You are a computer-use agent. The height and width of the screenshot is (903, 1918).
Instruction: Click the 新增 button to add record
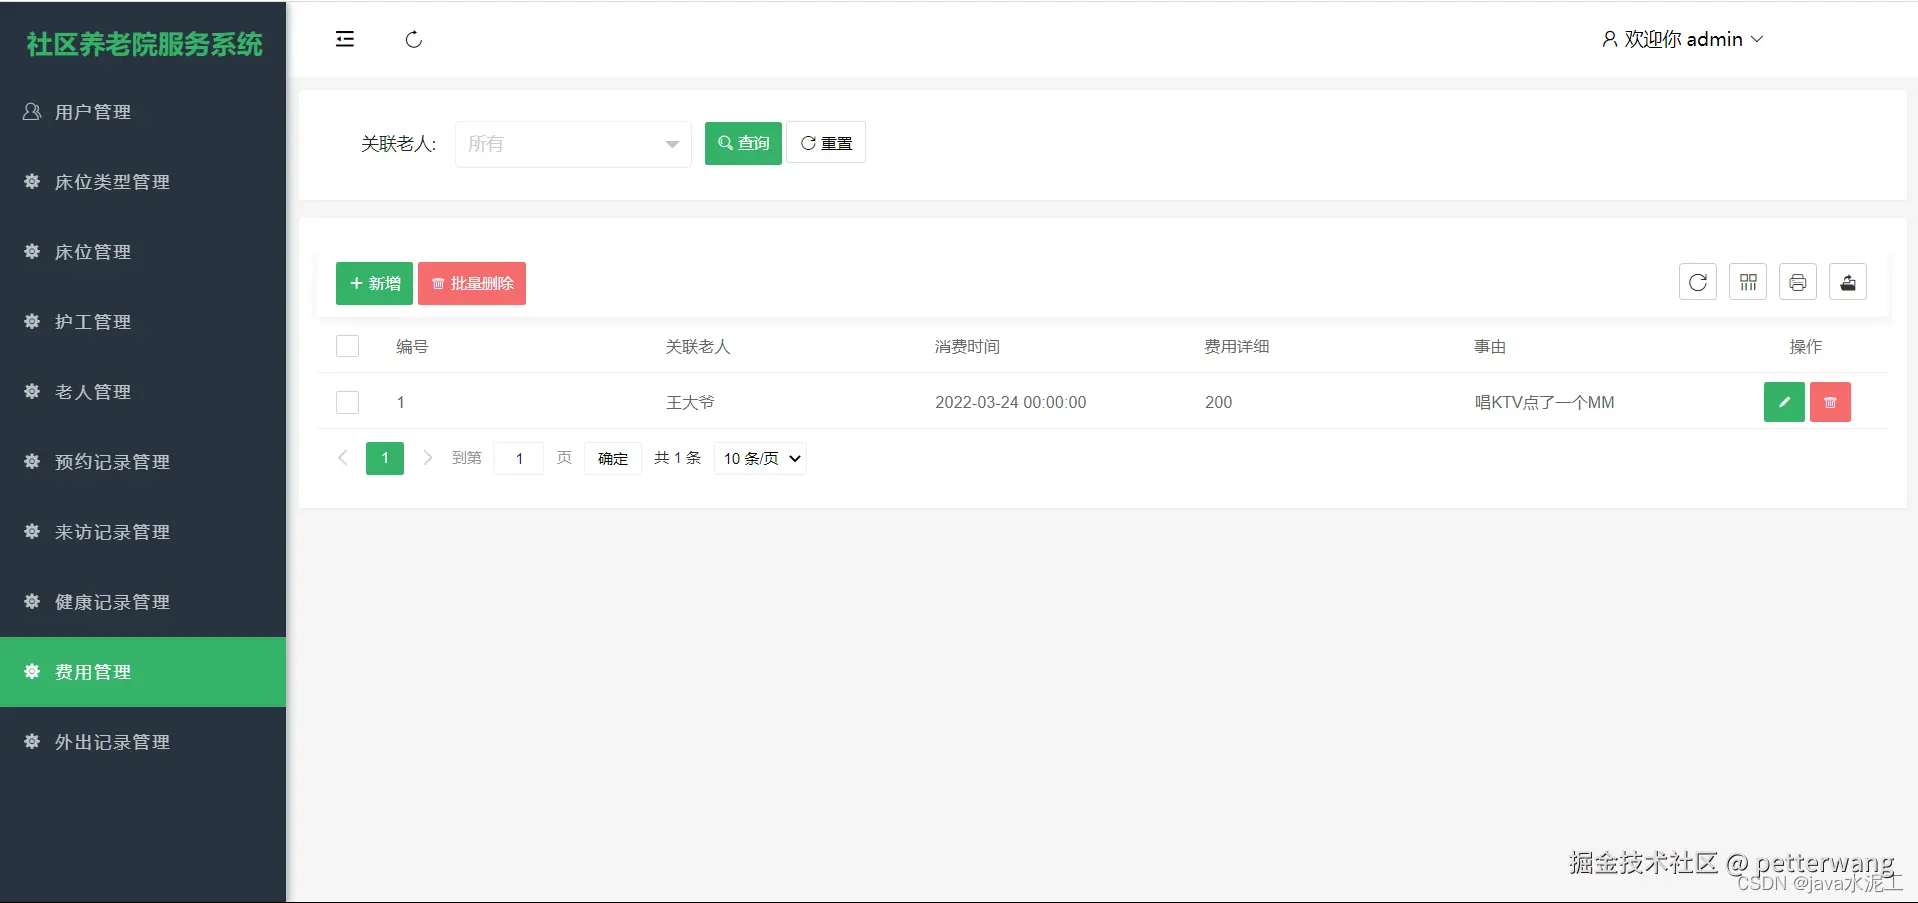373,283
